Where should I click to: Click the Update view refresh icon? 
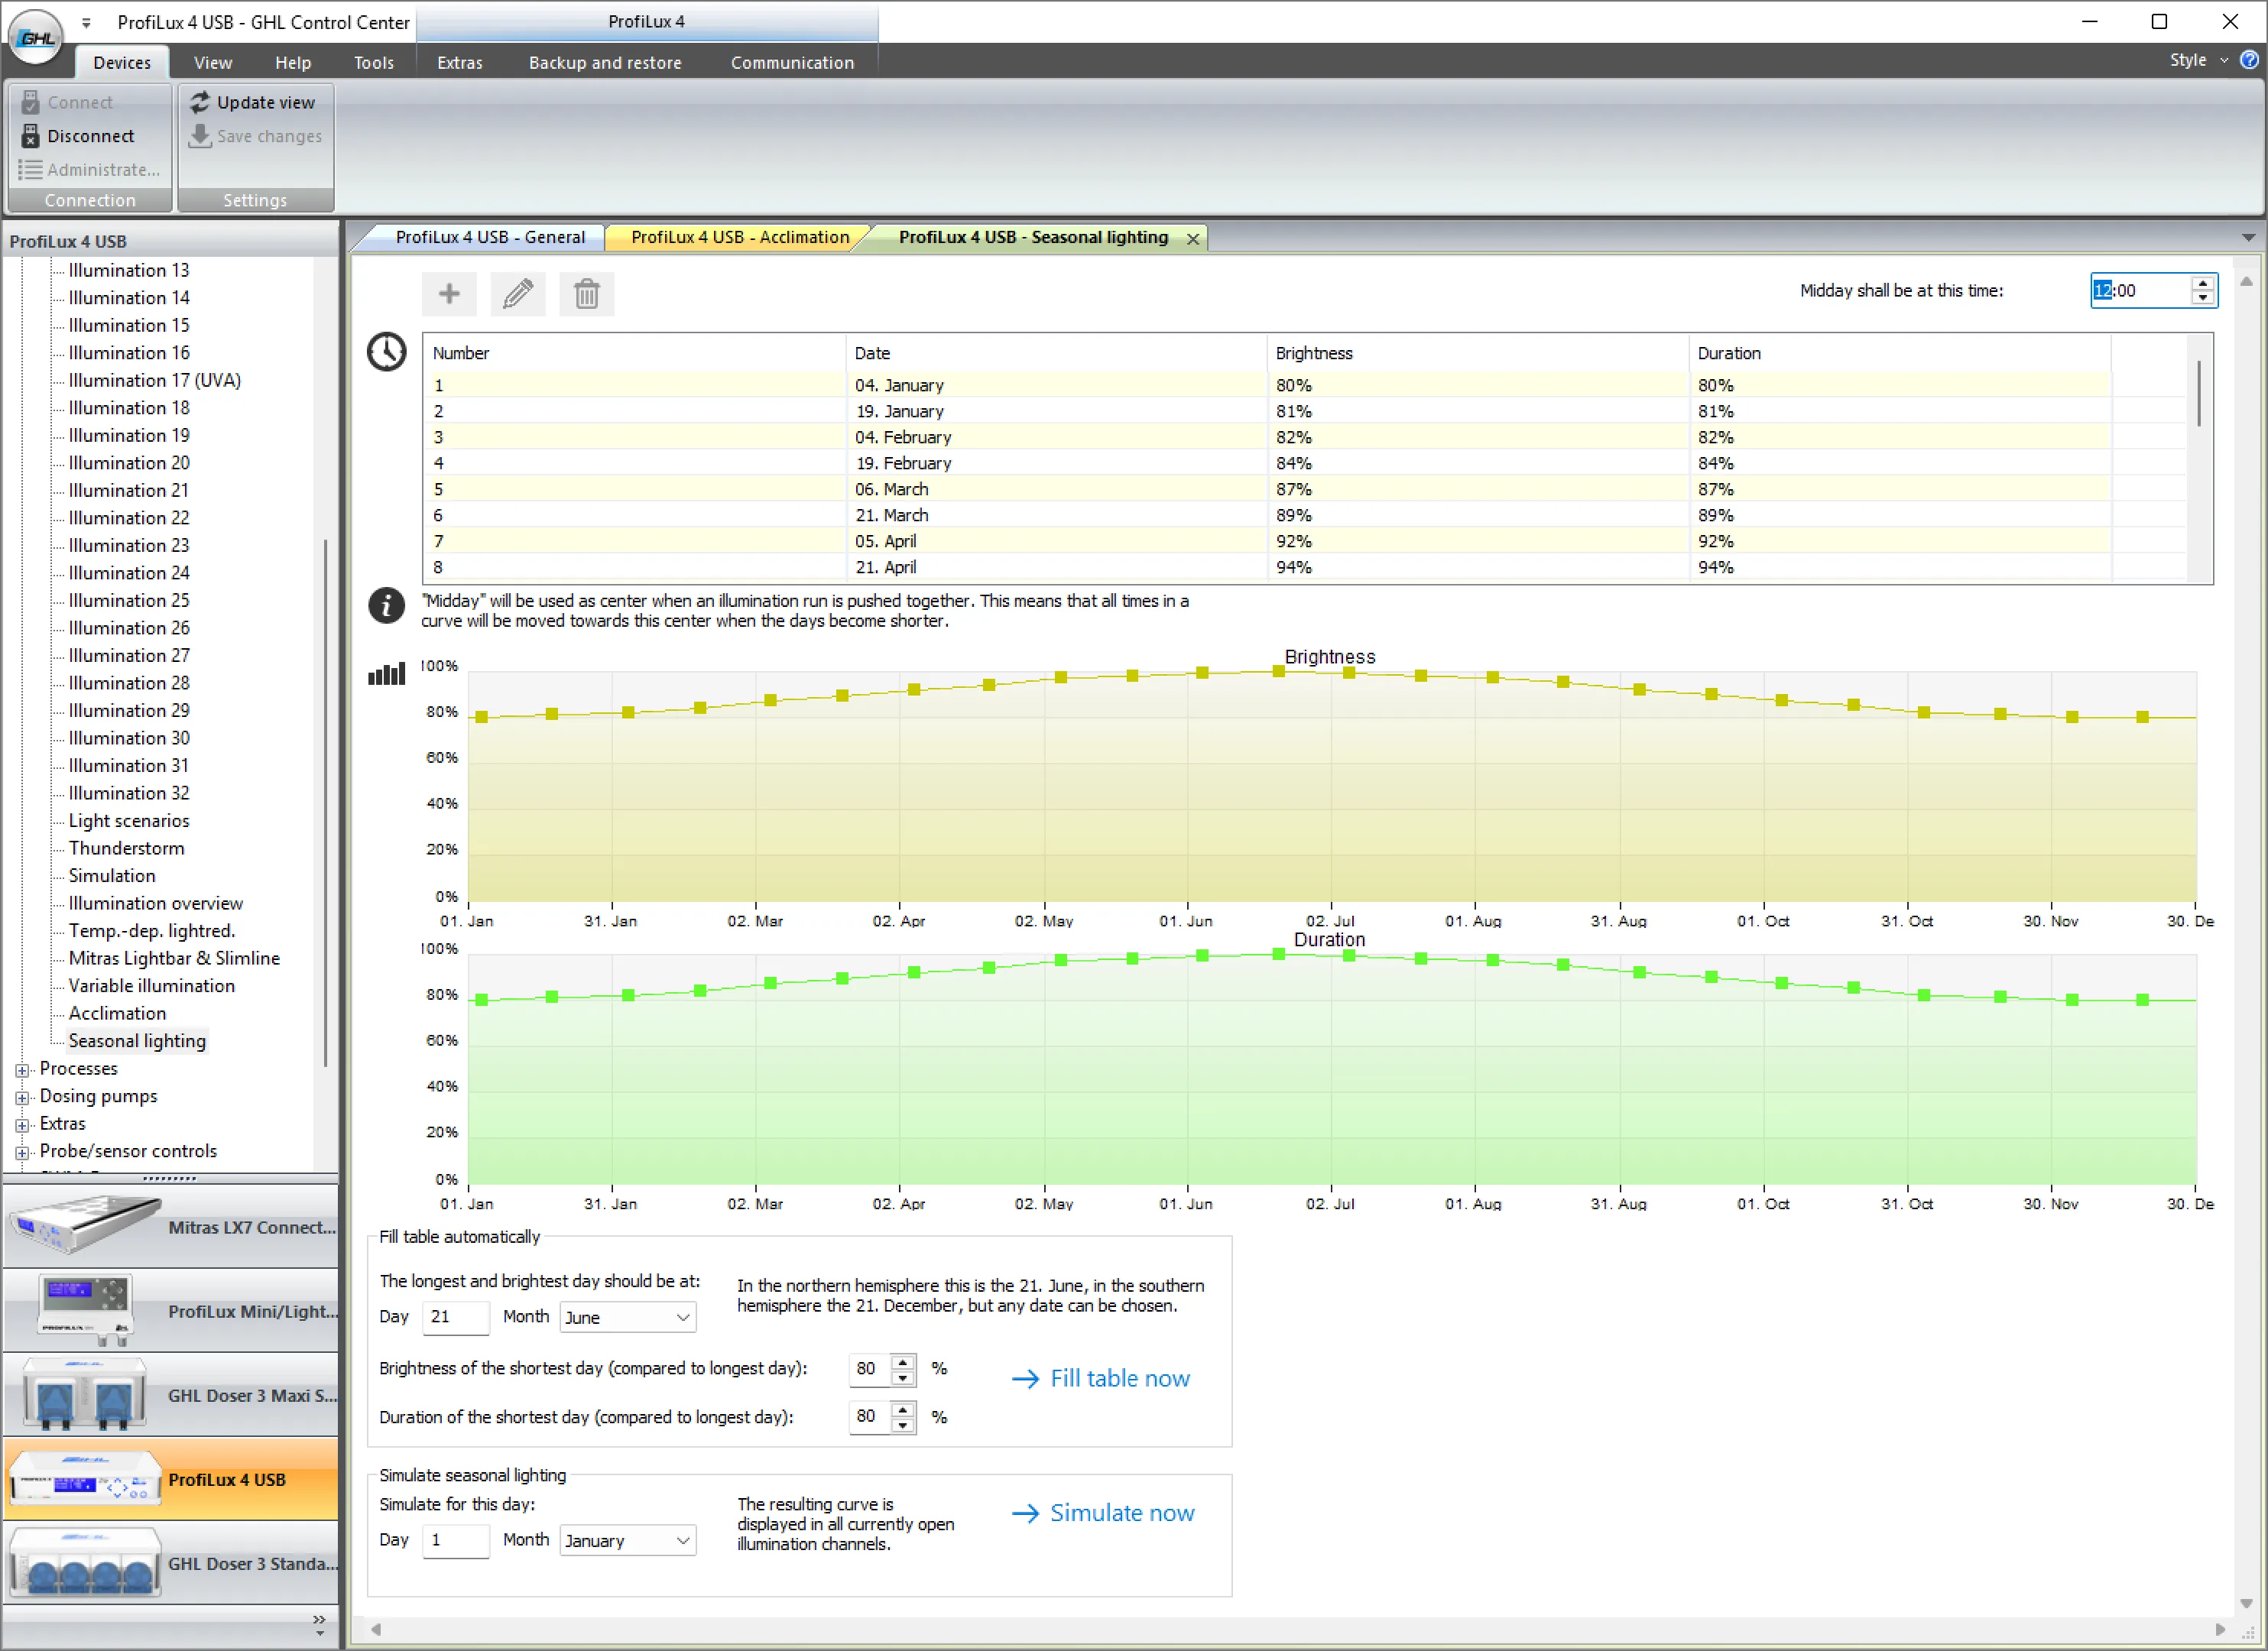click(x=200, y=102)
